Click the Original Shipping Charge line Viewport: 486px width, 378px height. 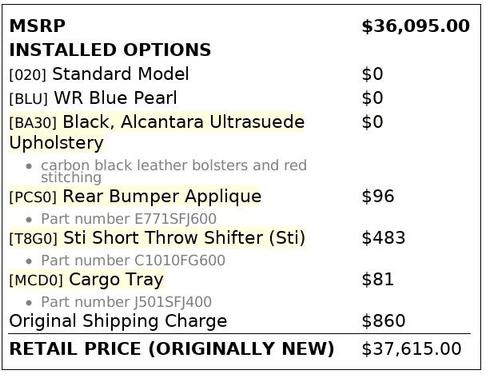pos(118,321)
